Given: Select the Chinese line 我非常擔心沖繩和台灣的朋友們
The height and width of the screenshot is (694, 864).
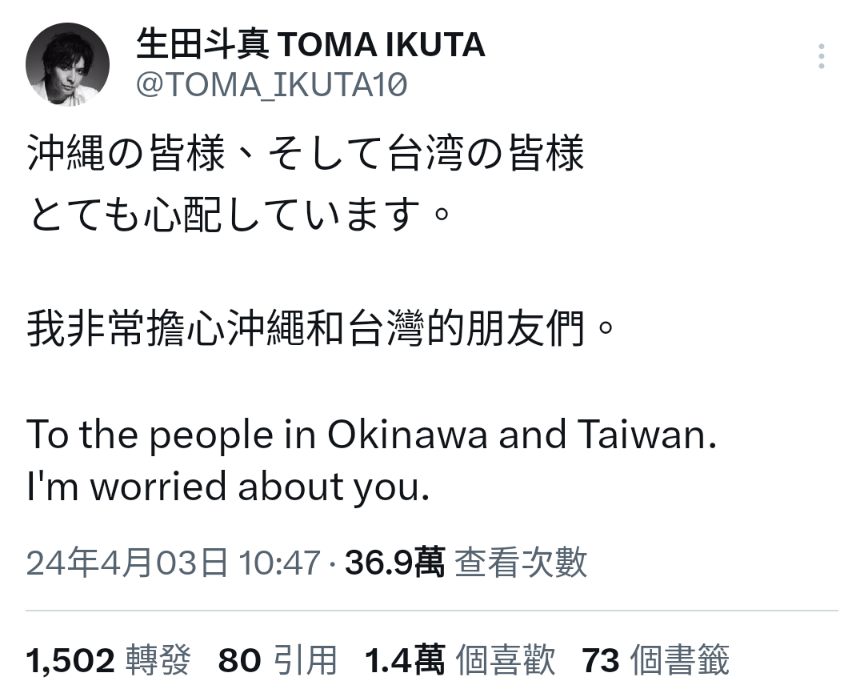Looking at the screenshot, I should [x=320, y=329].
